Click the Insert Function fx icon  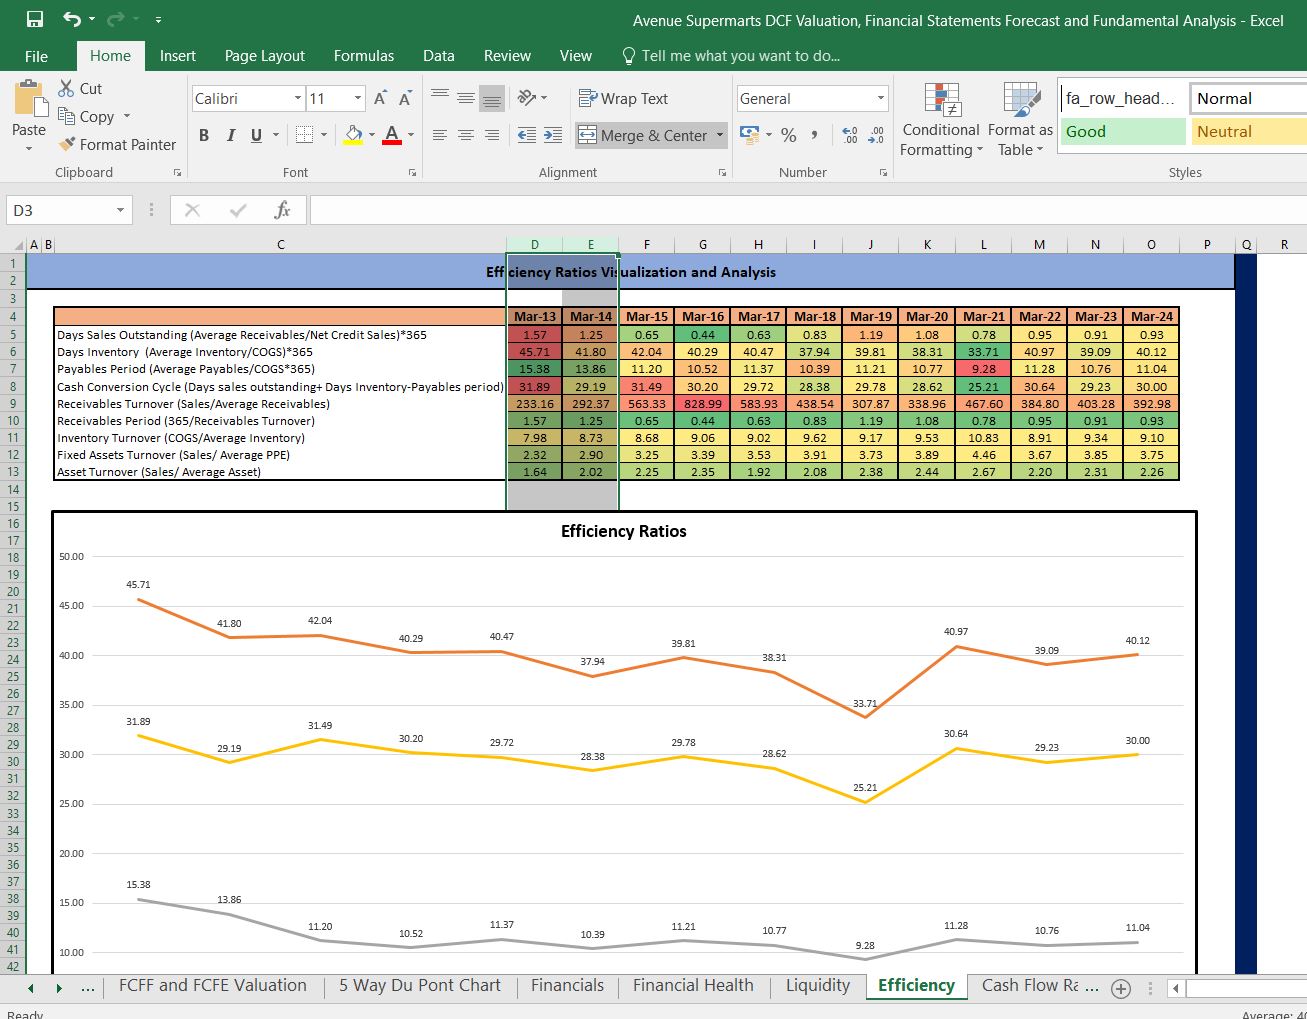click(283, 210)
